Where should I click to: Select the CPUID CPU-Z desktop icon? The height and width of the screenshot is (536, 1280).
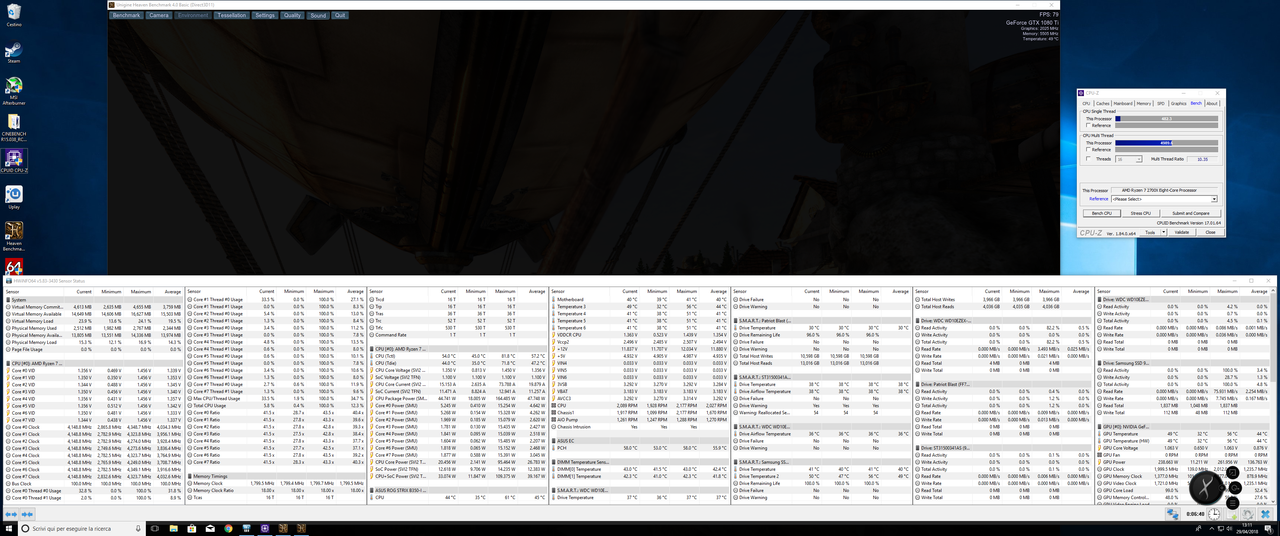[14, 160]
